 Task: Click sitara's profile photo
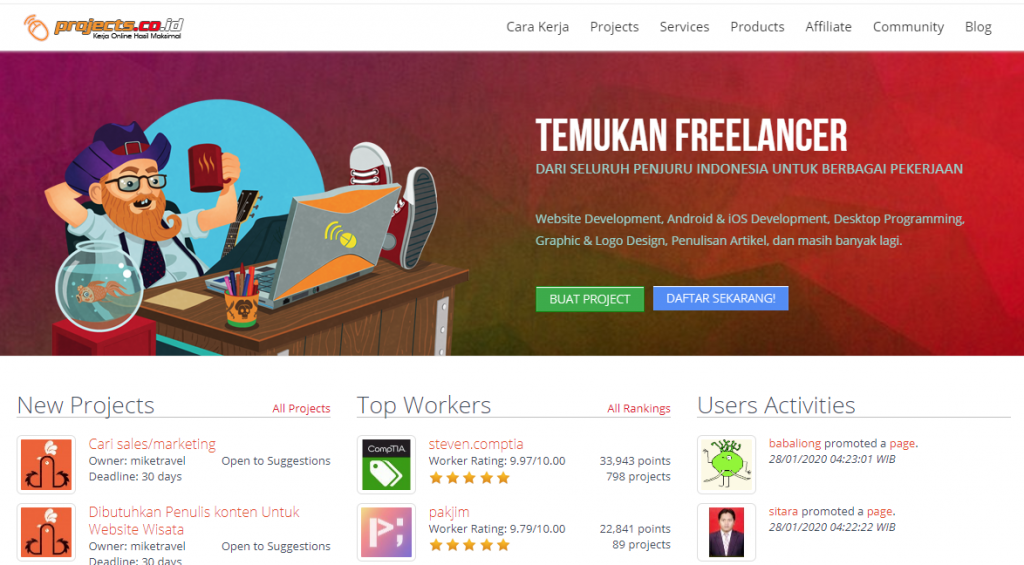[726, 532]
